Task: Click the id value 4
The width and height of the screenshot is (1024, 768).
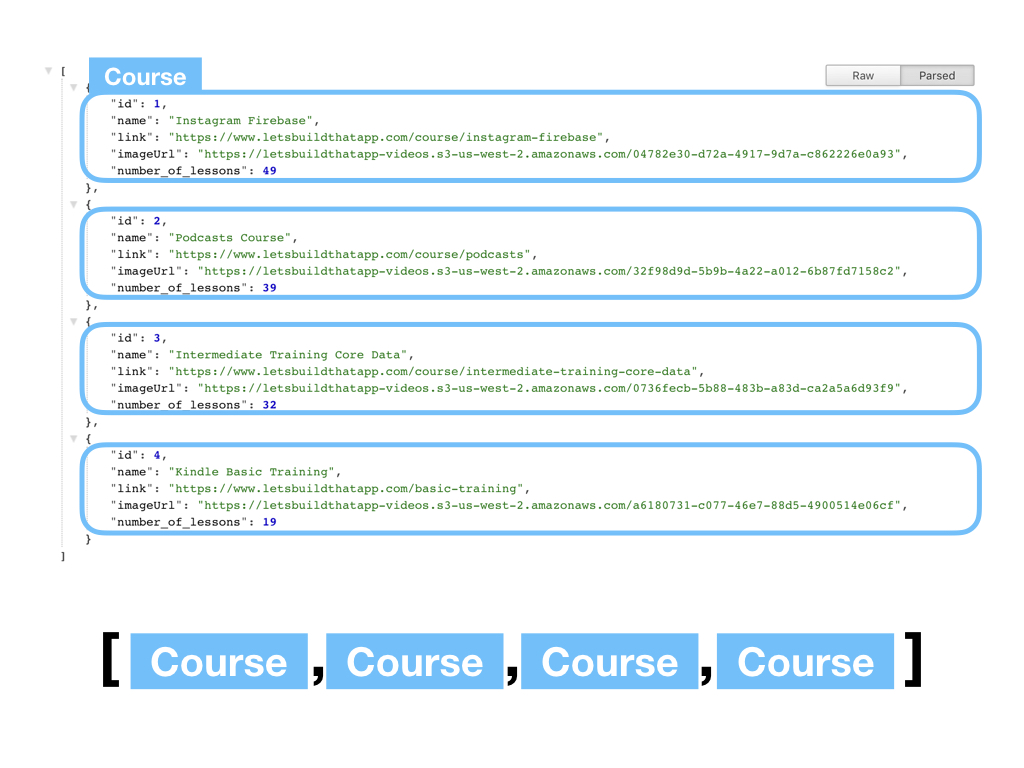Action: tap(157, 455)
